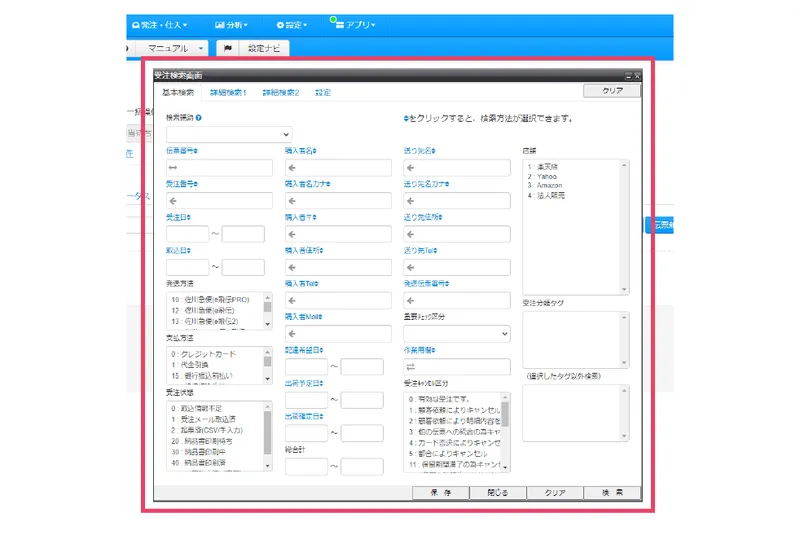Select 都合によりキャンセル in cancel list

[x=448, y=453]
